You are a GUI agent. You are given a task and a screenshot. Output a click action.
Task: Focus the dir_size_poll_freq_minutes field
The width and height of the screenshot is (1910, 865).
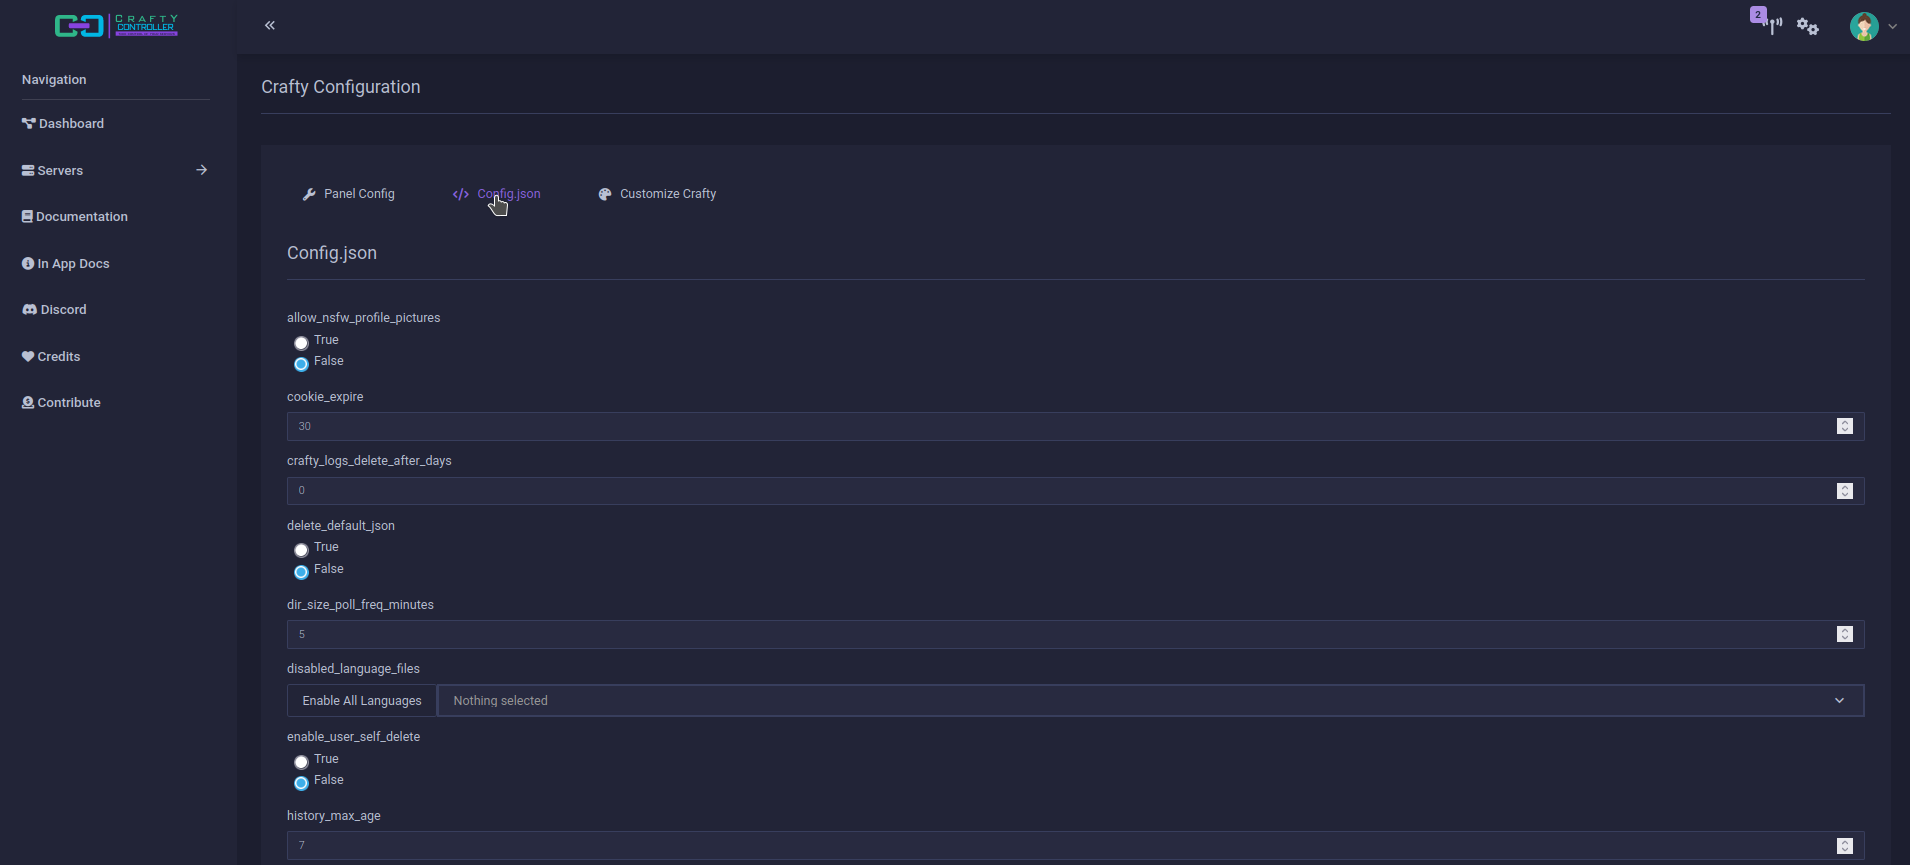coord(1075,634)
